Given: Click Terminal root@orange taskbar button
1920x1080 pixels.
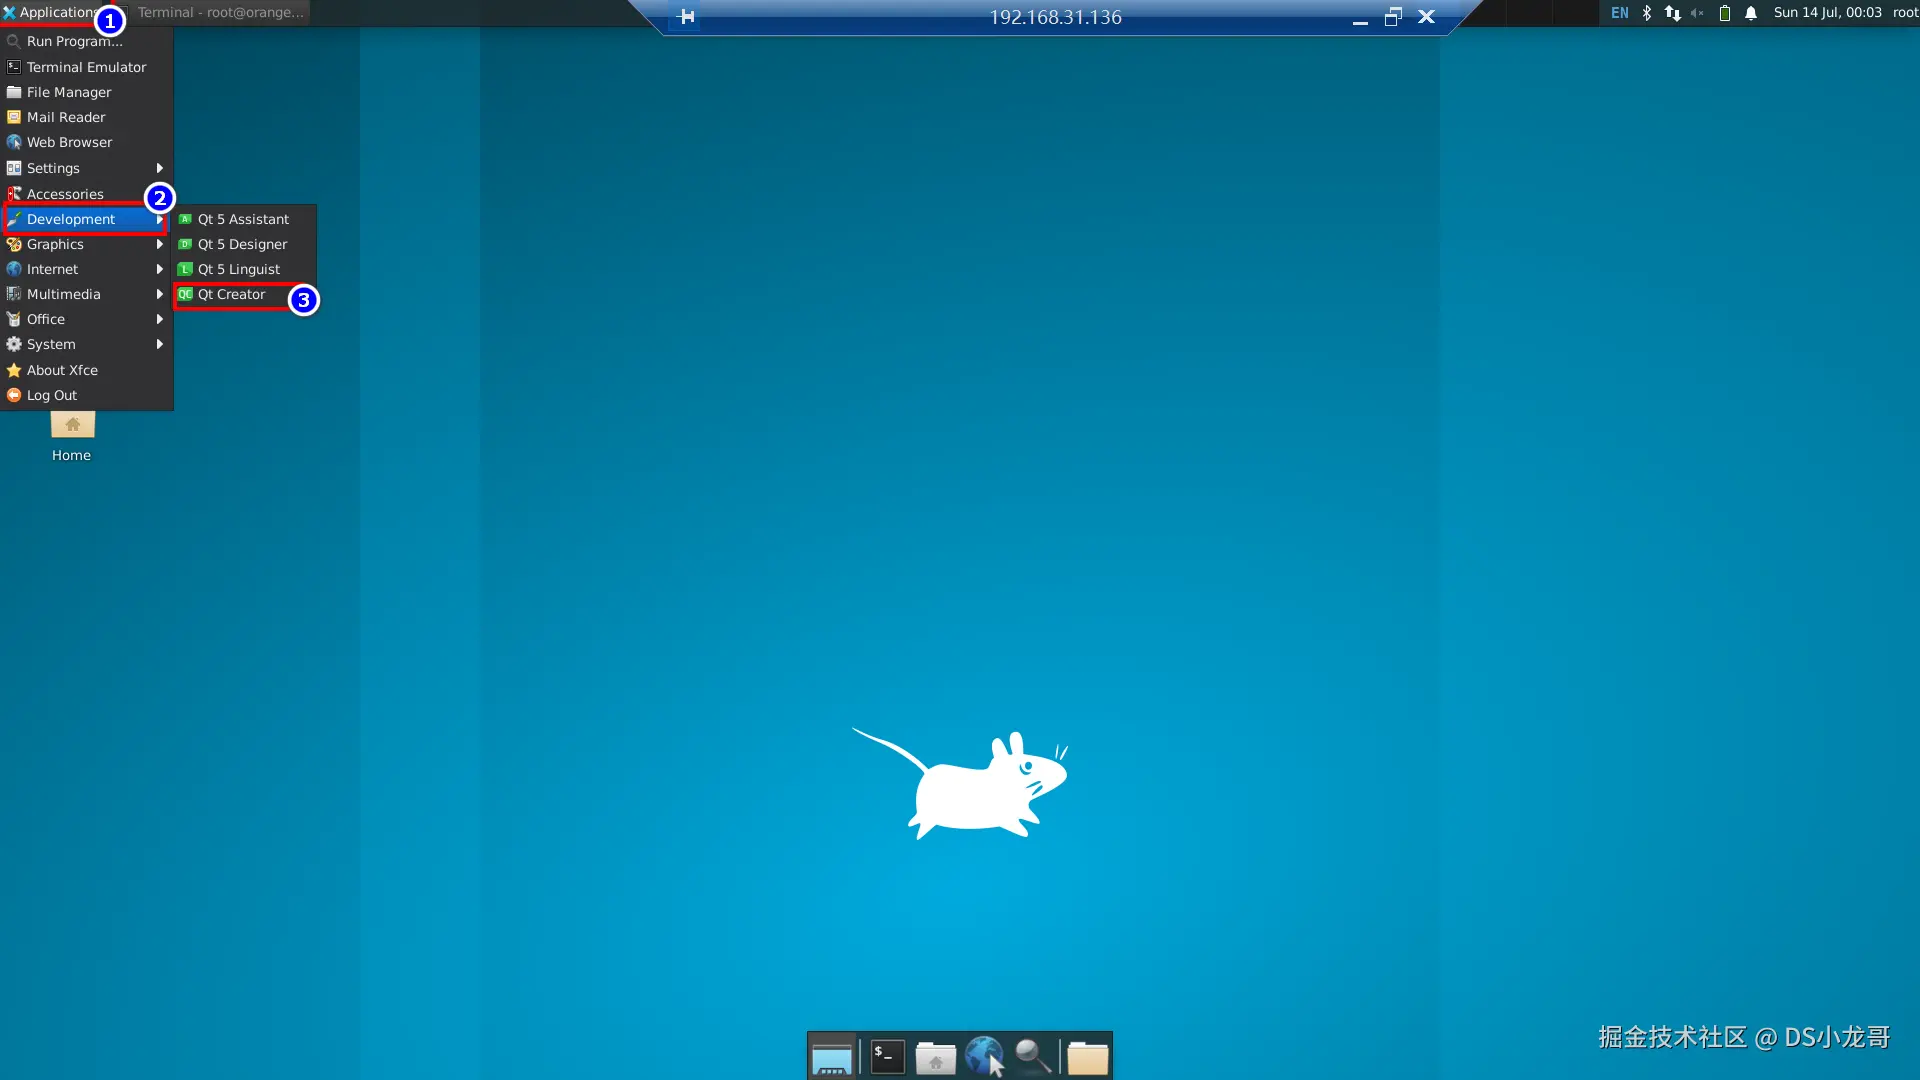Looking at the screenshot, I should pos(220,12).
